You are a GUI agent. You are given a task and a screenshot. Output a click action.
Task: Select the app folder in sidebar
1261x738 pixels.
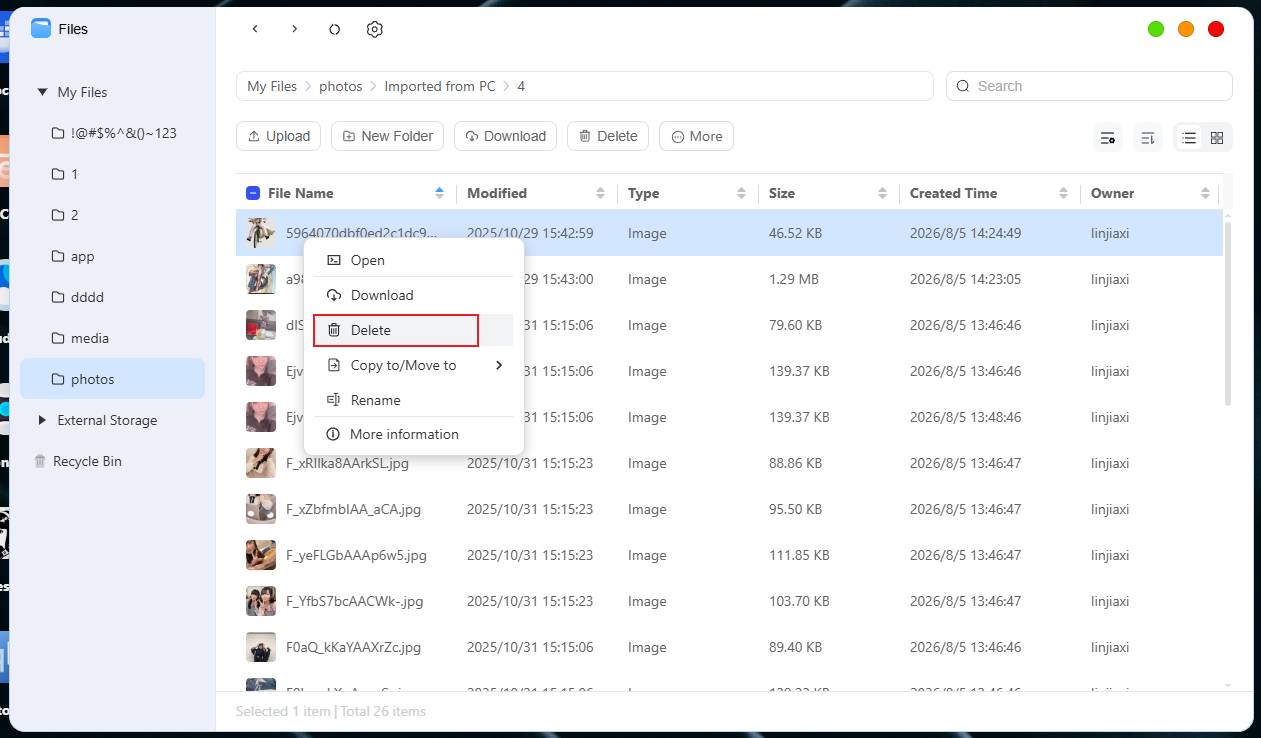tap(112, 256)
